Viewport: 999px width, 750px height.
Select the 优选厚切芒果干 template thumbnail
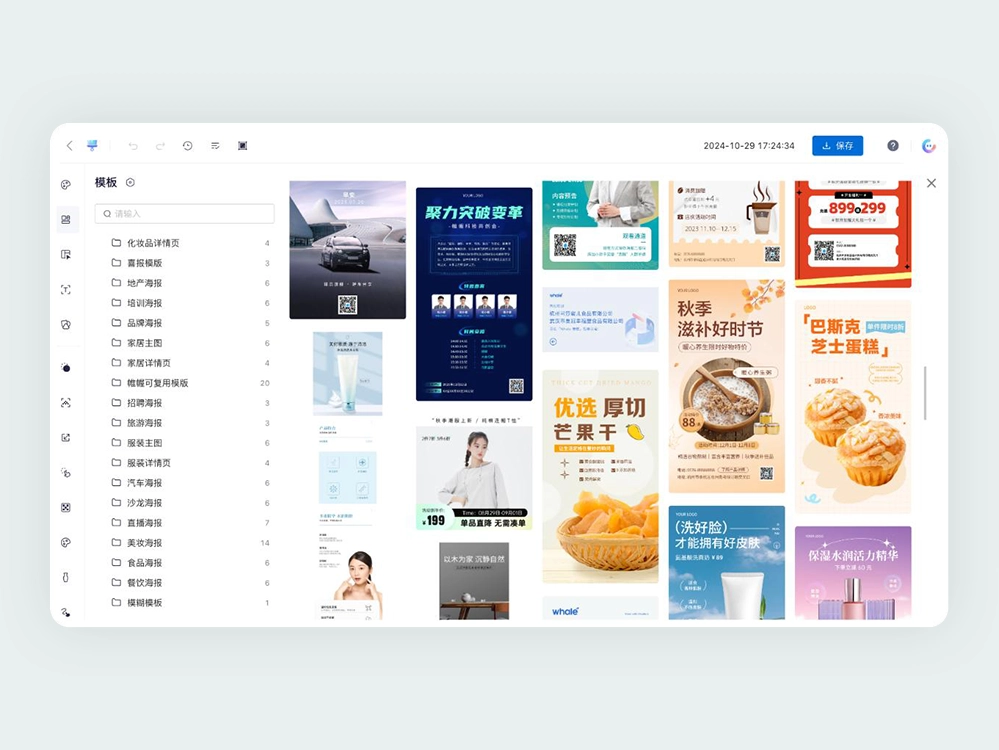point(600,476)
